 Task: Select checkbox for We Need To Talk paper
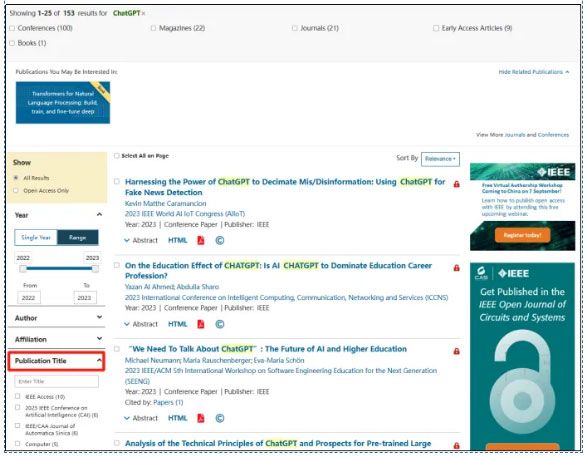(x=117, y=349)
